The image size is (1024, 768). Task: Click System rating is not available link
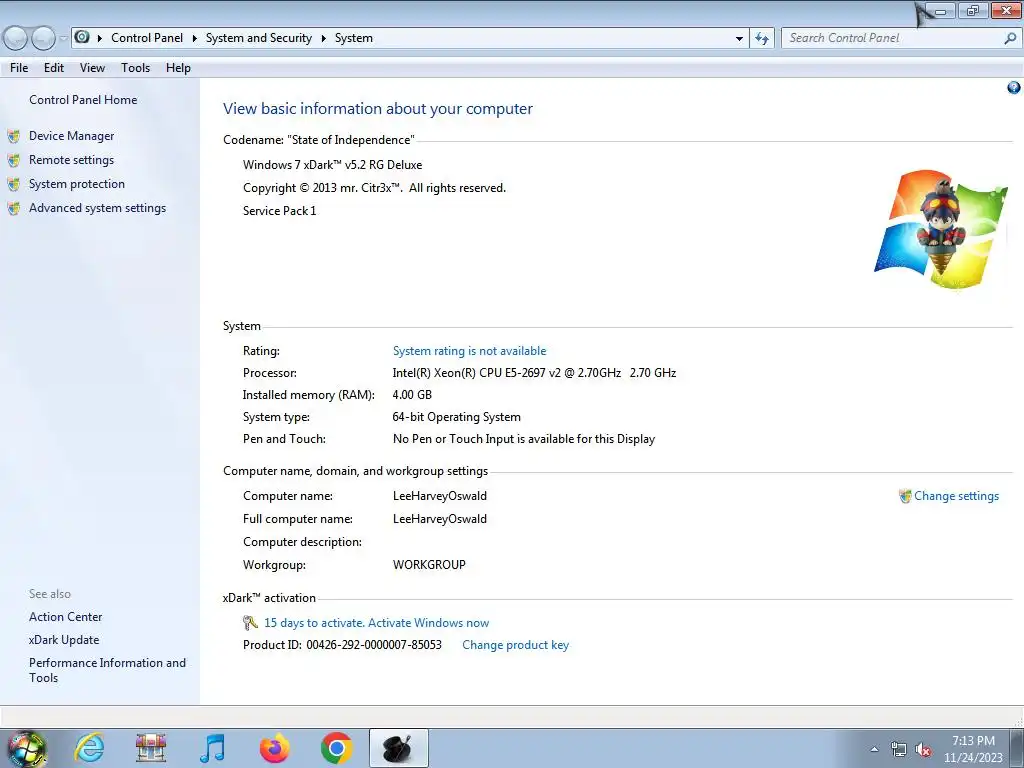pos(470,351)
